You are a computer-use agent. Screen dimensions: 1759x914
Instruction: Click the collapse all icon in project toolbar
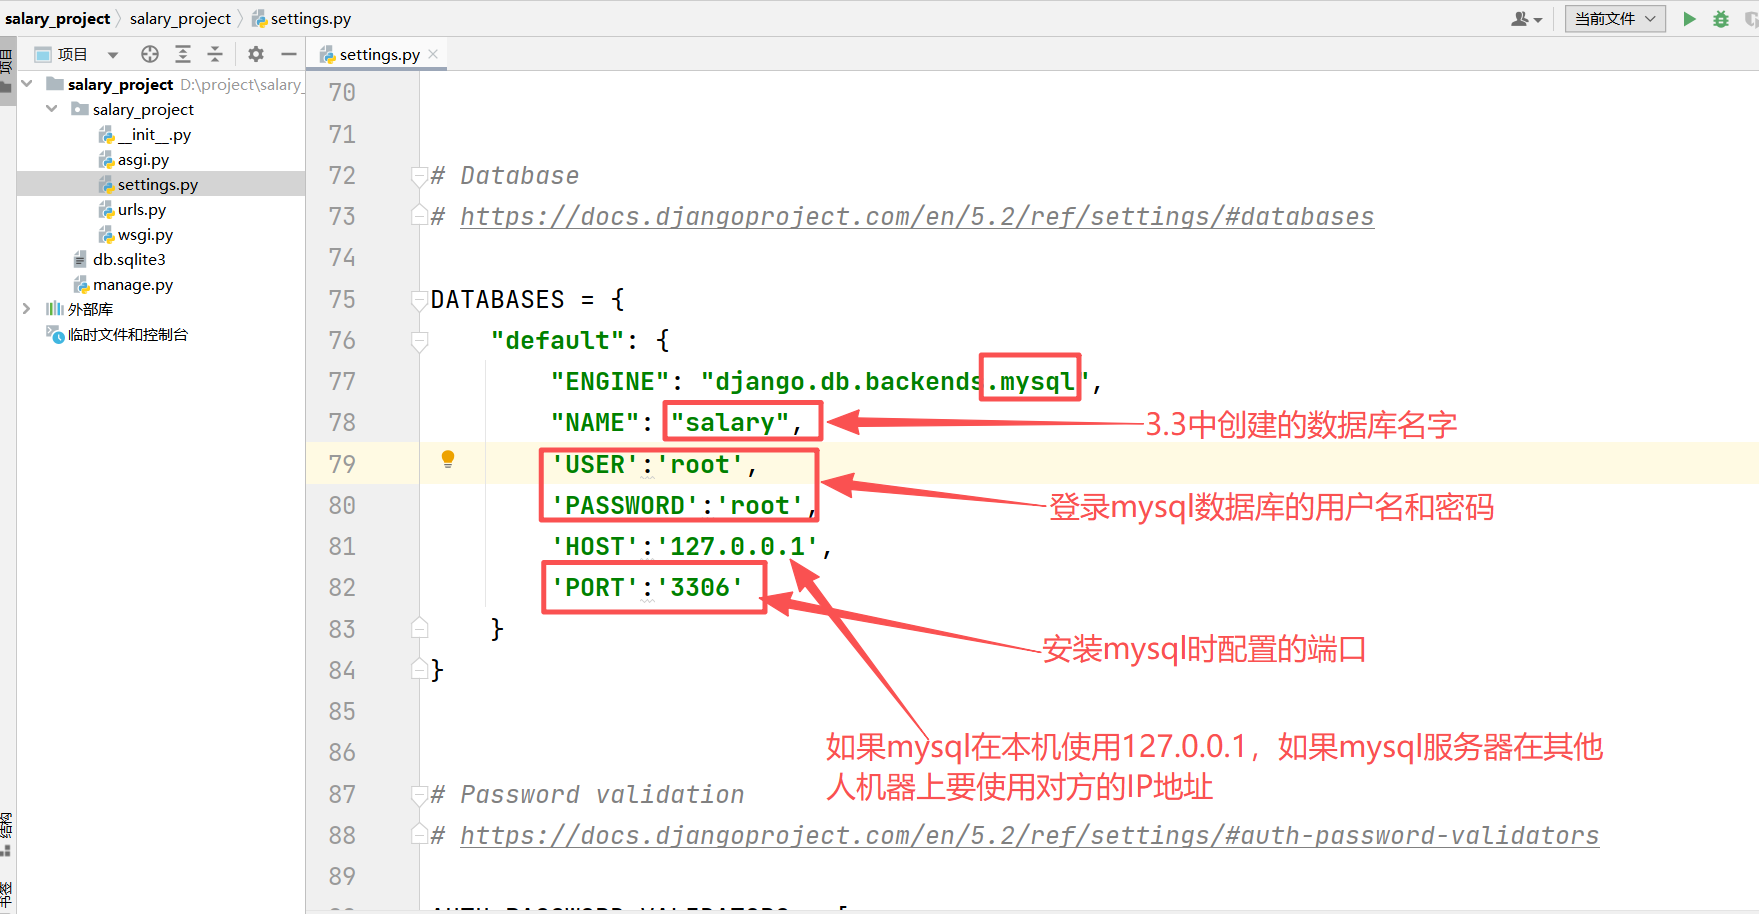tap(215, 54)
